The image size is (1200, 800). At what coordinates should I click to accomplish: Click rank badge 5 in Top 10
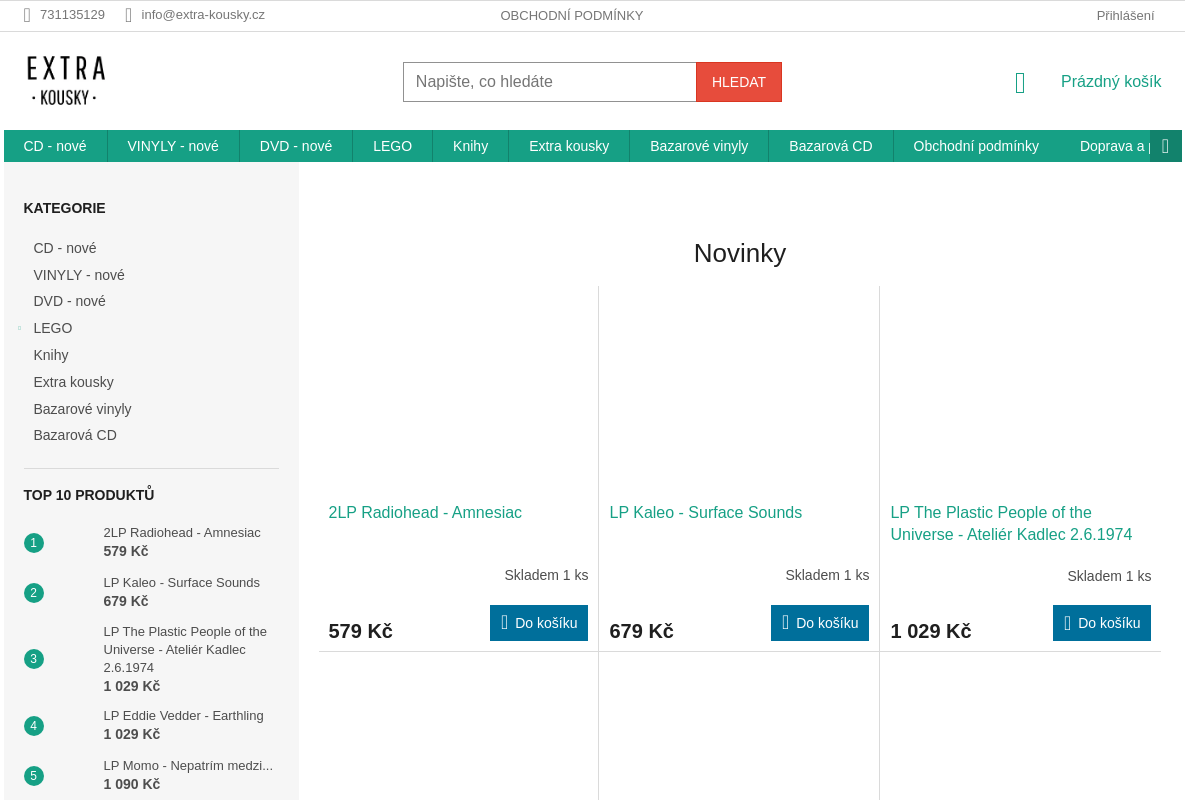[x=34, y=776]
